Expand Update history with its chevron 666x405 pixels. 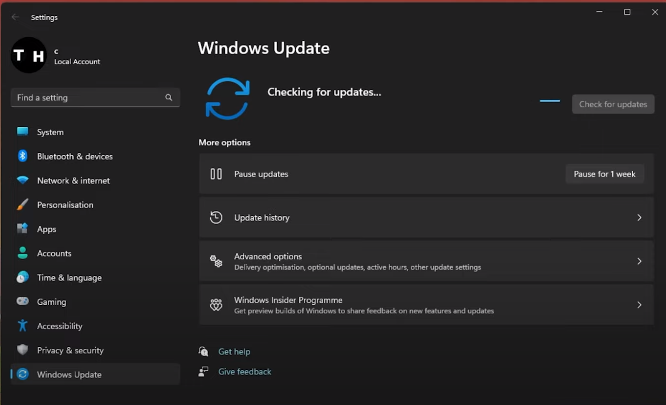(x=639, y=217)
